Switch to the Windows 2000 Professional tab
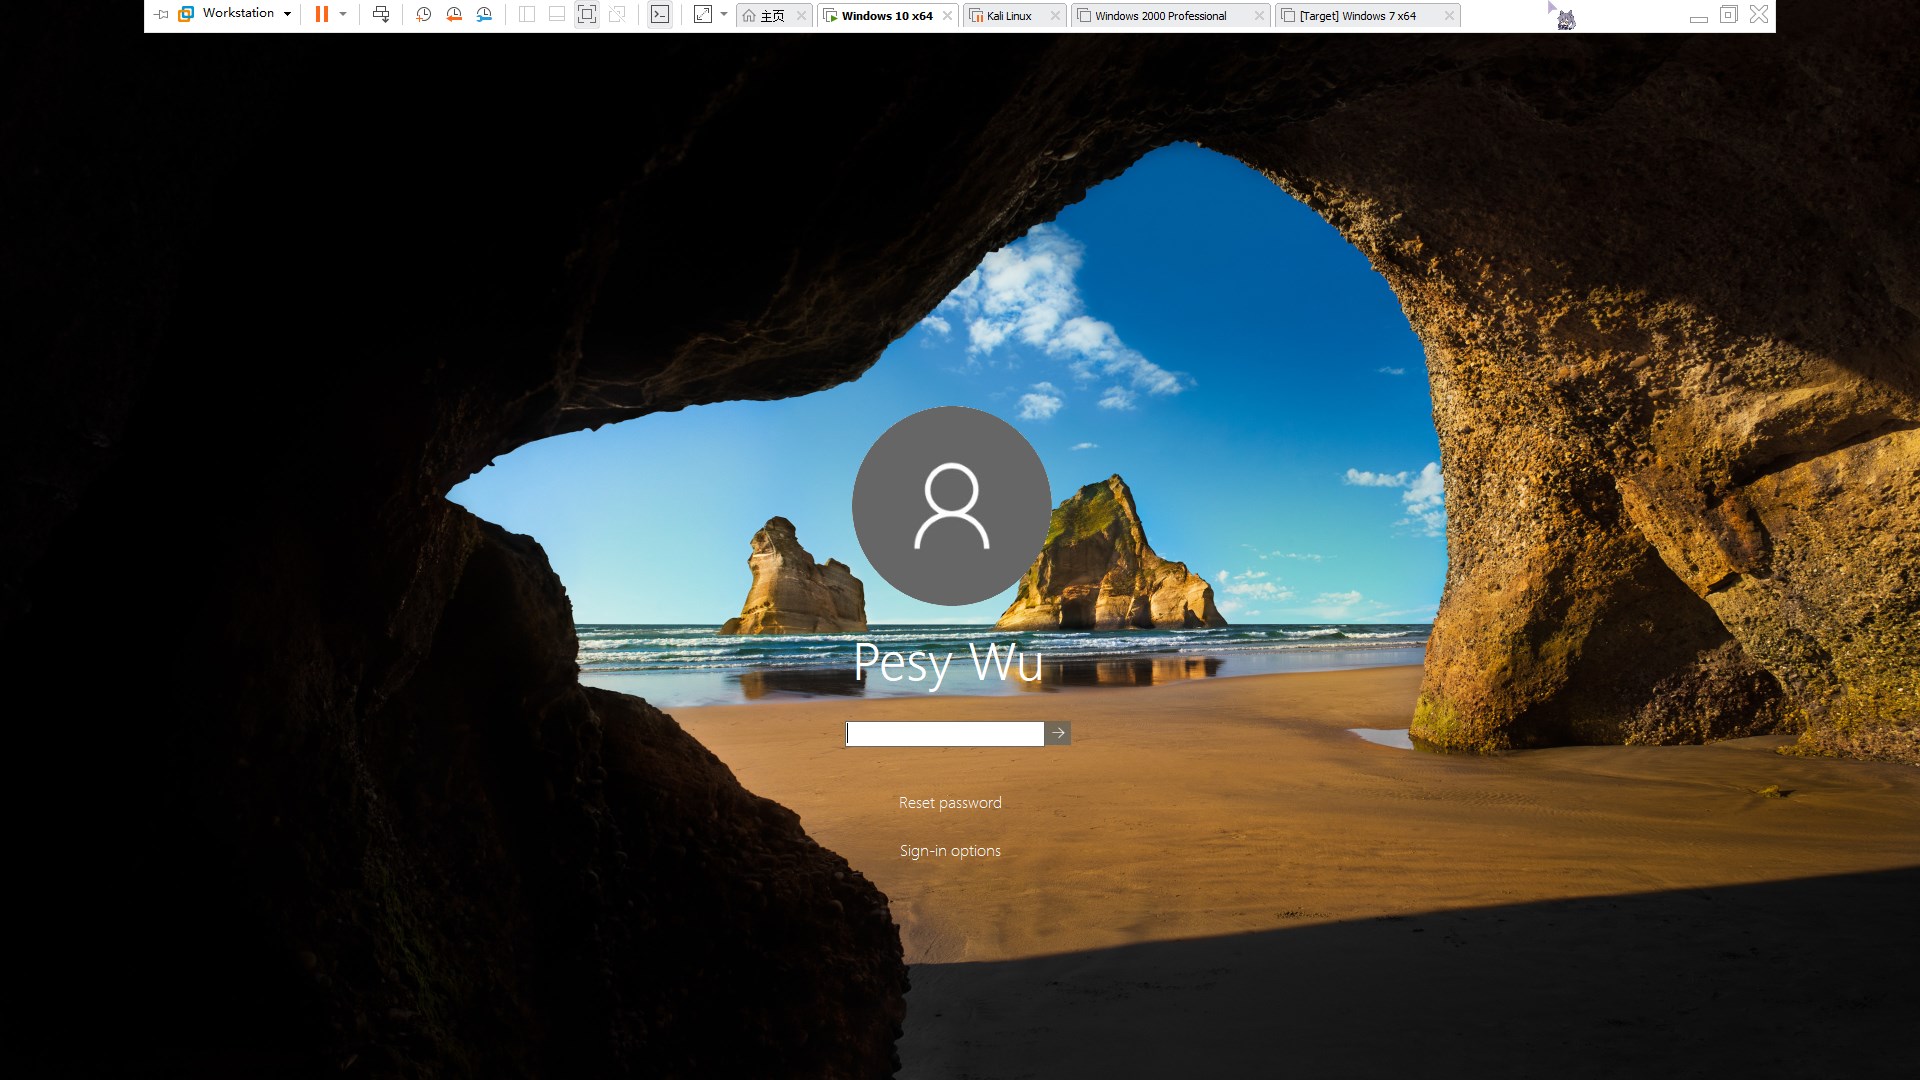Viewport: 1920px width, 1080px height. tap(1160, 16)
